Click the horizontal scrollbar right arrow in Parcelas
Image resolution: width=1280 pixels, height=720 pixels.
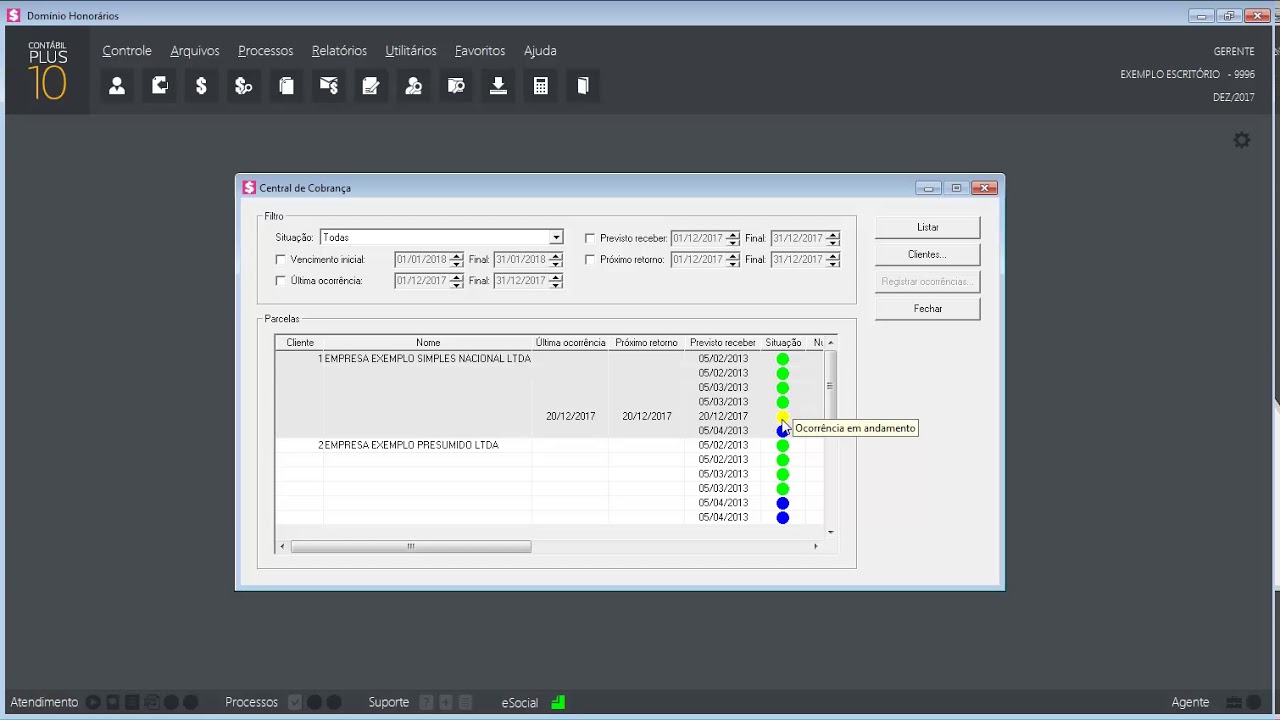coord(816,546)
